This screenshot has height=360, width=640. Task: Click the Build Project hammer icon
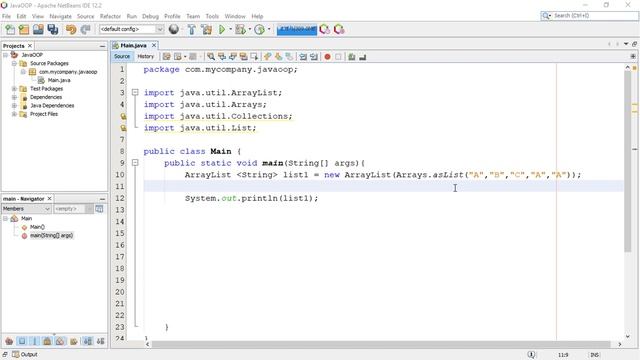coord(191,29)
